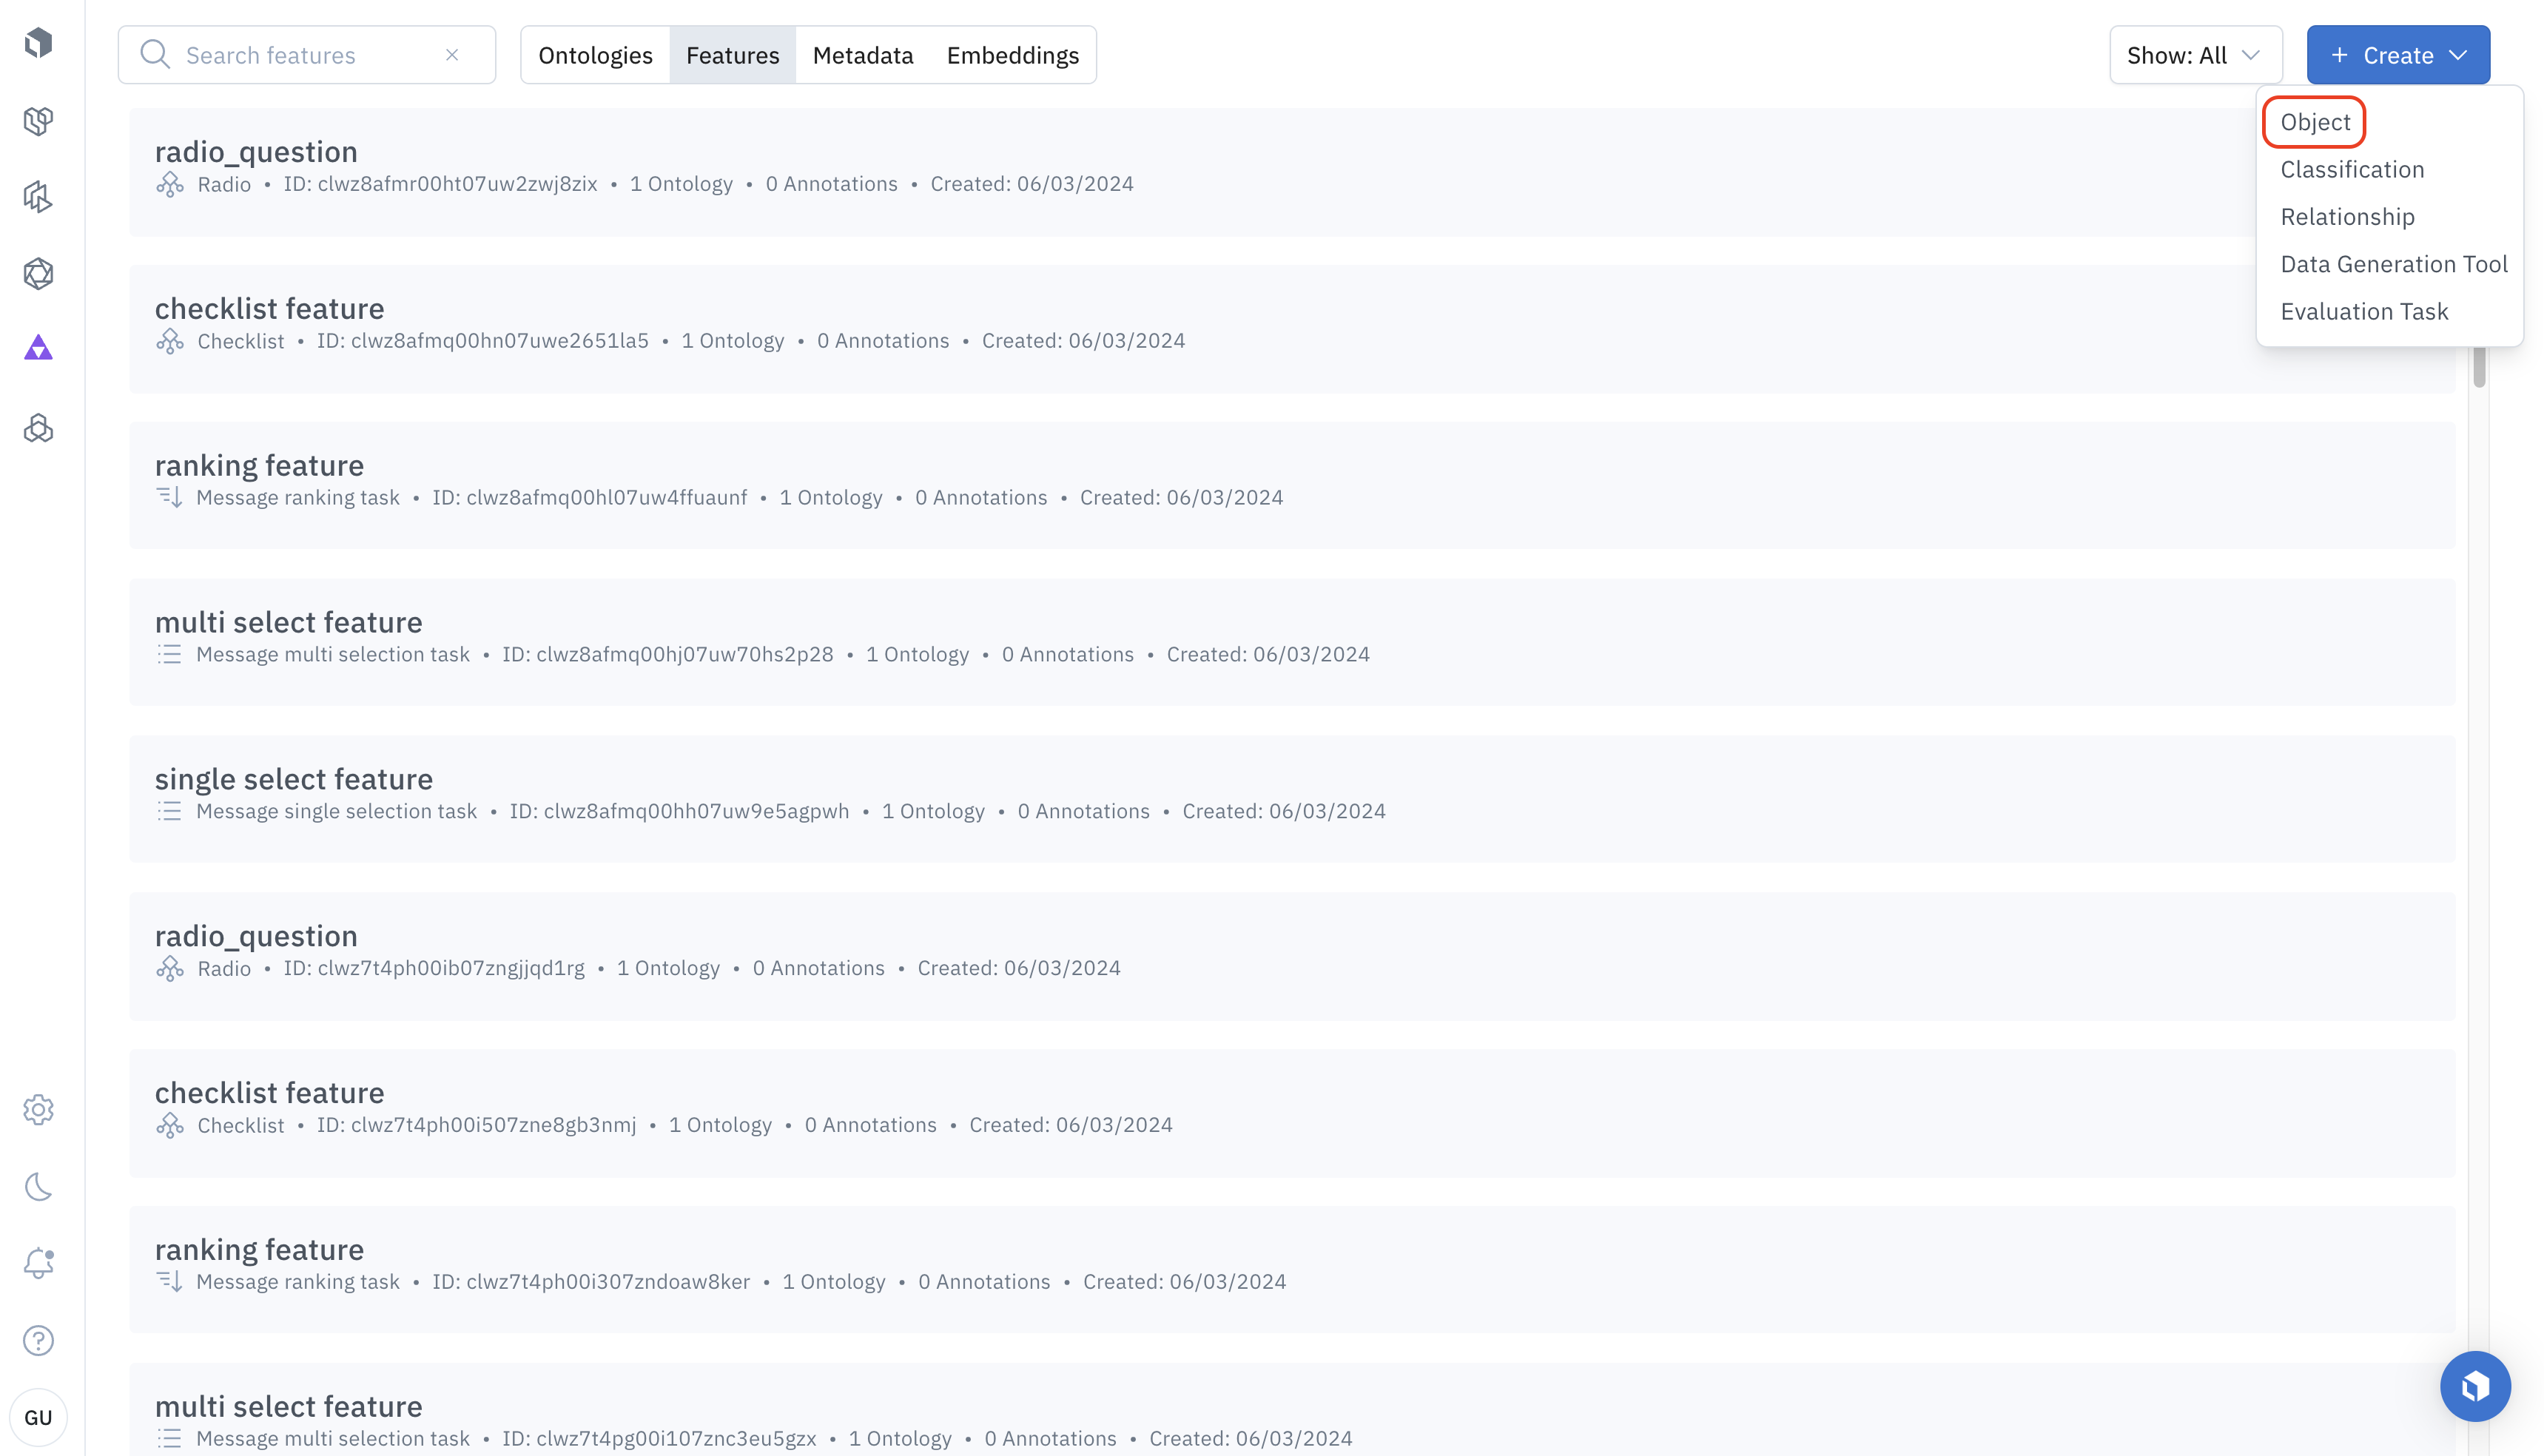Click the Radio icon on first radio_question row
This screenshot has height=1456, width=2544.
pos(170,184)
